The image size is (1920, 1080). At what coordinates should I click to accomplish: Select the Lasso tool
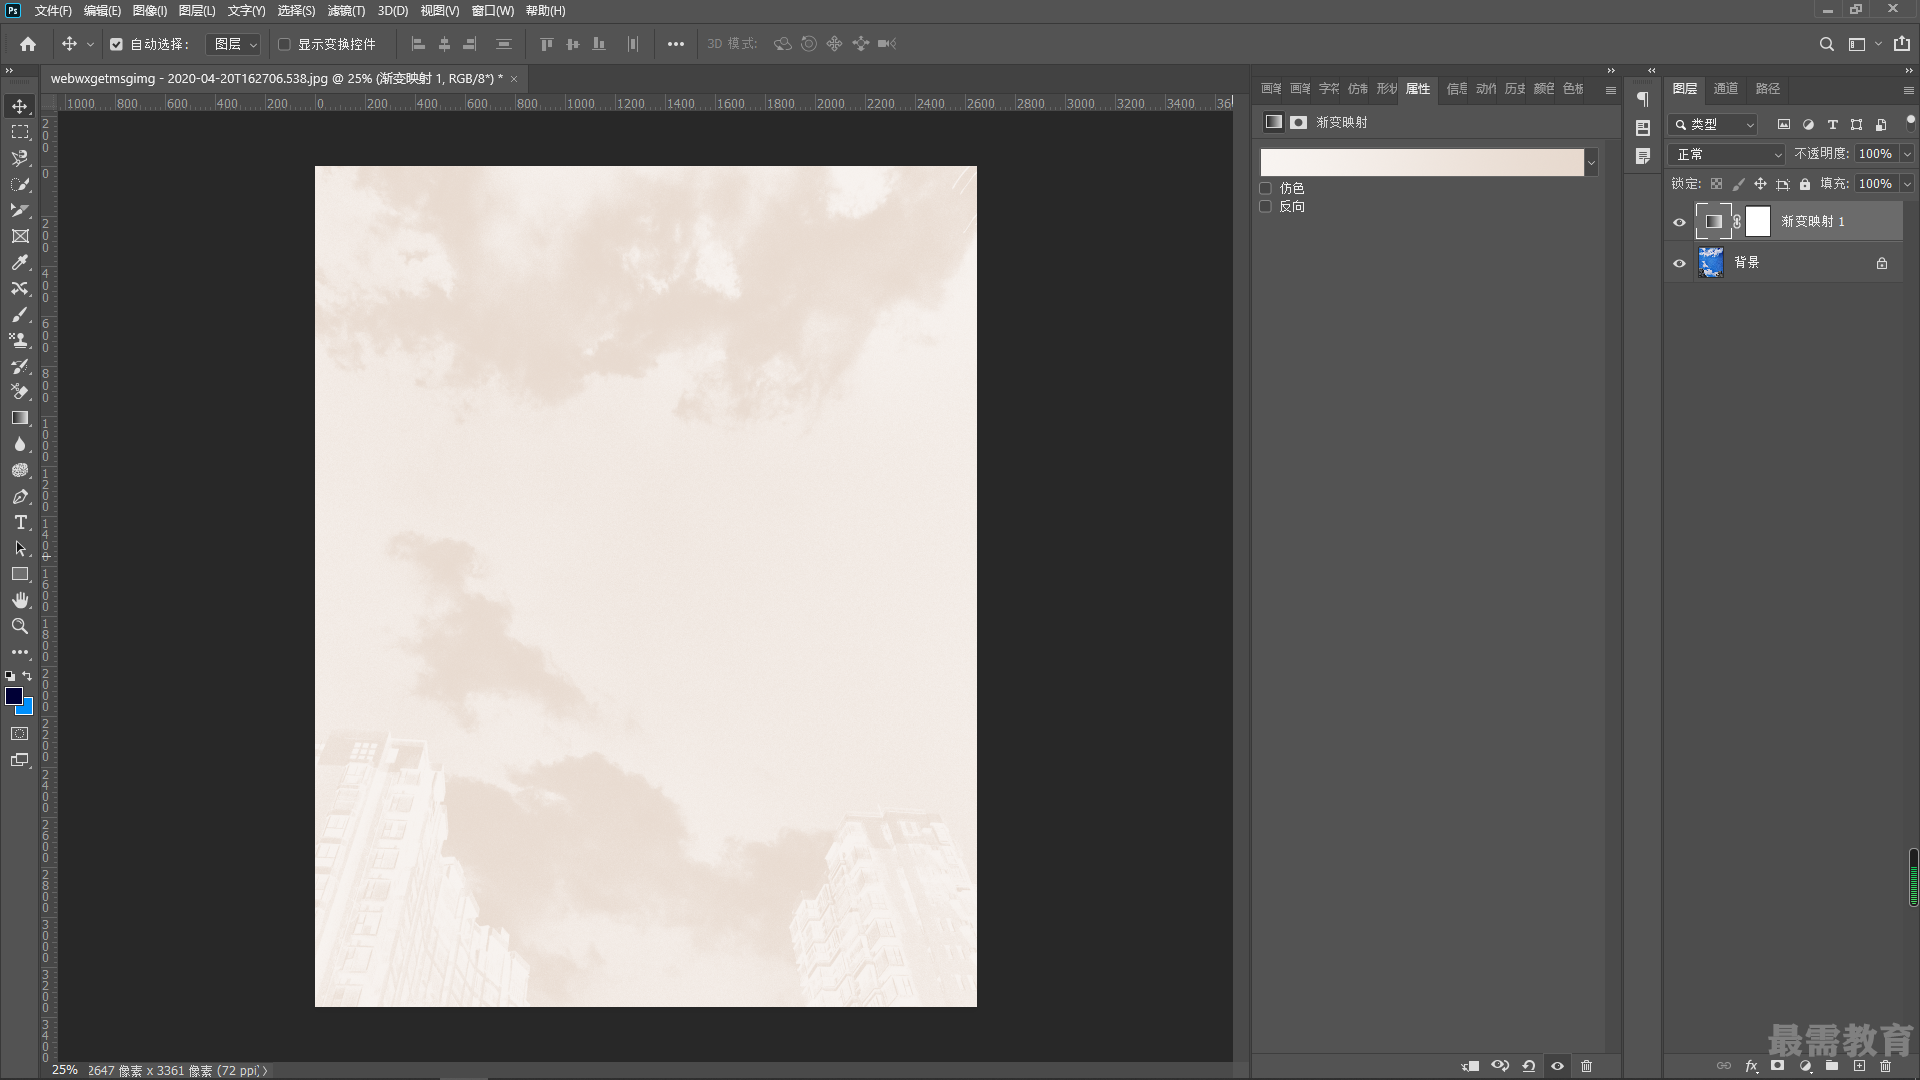pyautogui.click(x=20, y=158)
